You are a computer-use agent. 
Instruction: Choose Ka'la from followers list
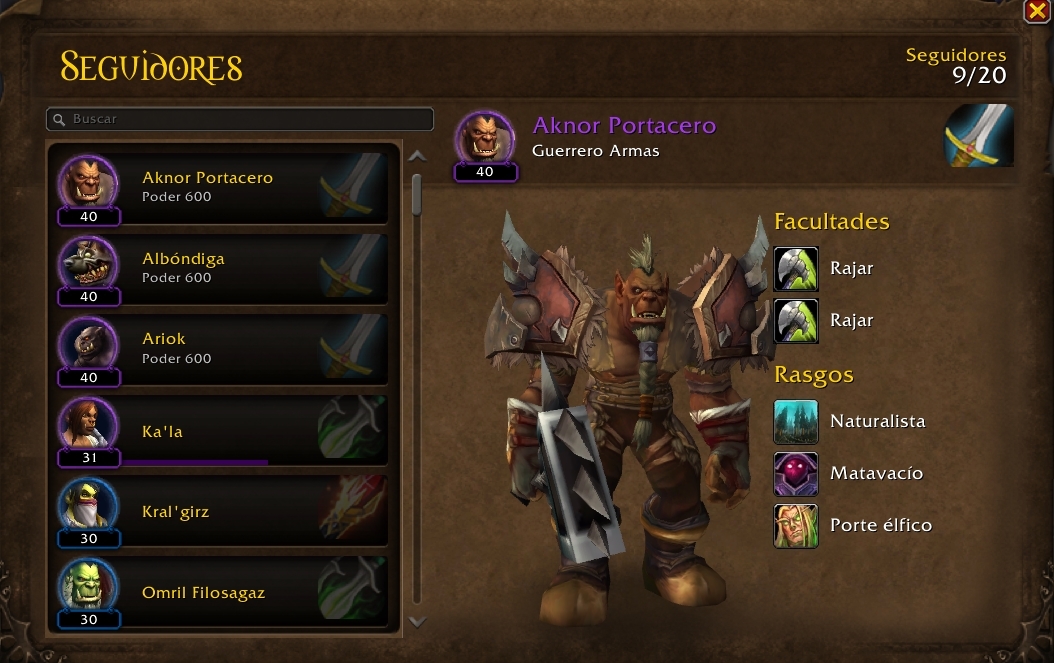pos(220,430)
